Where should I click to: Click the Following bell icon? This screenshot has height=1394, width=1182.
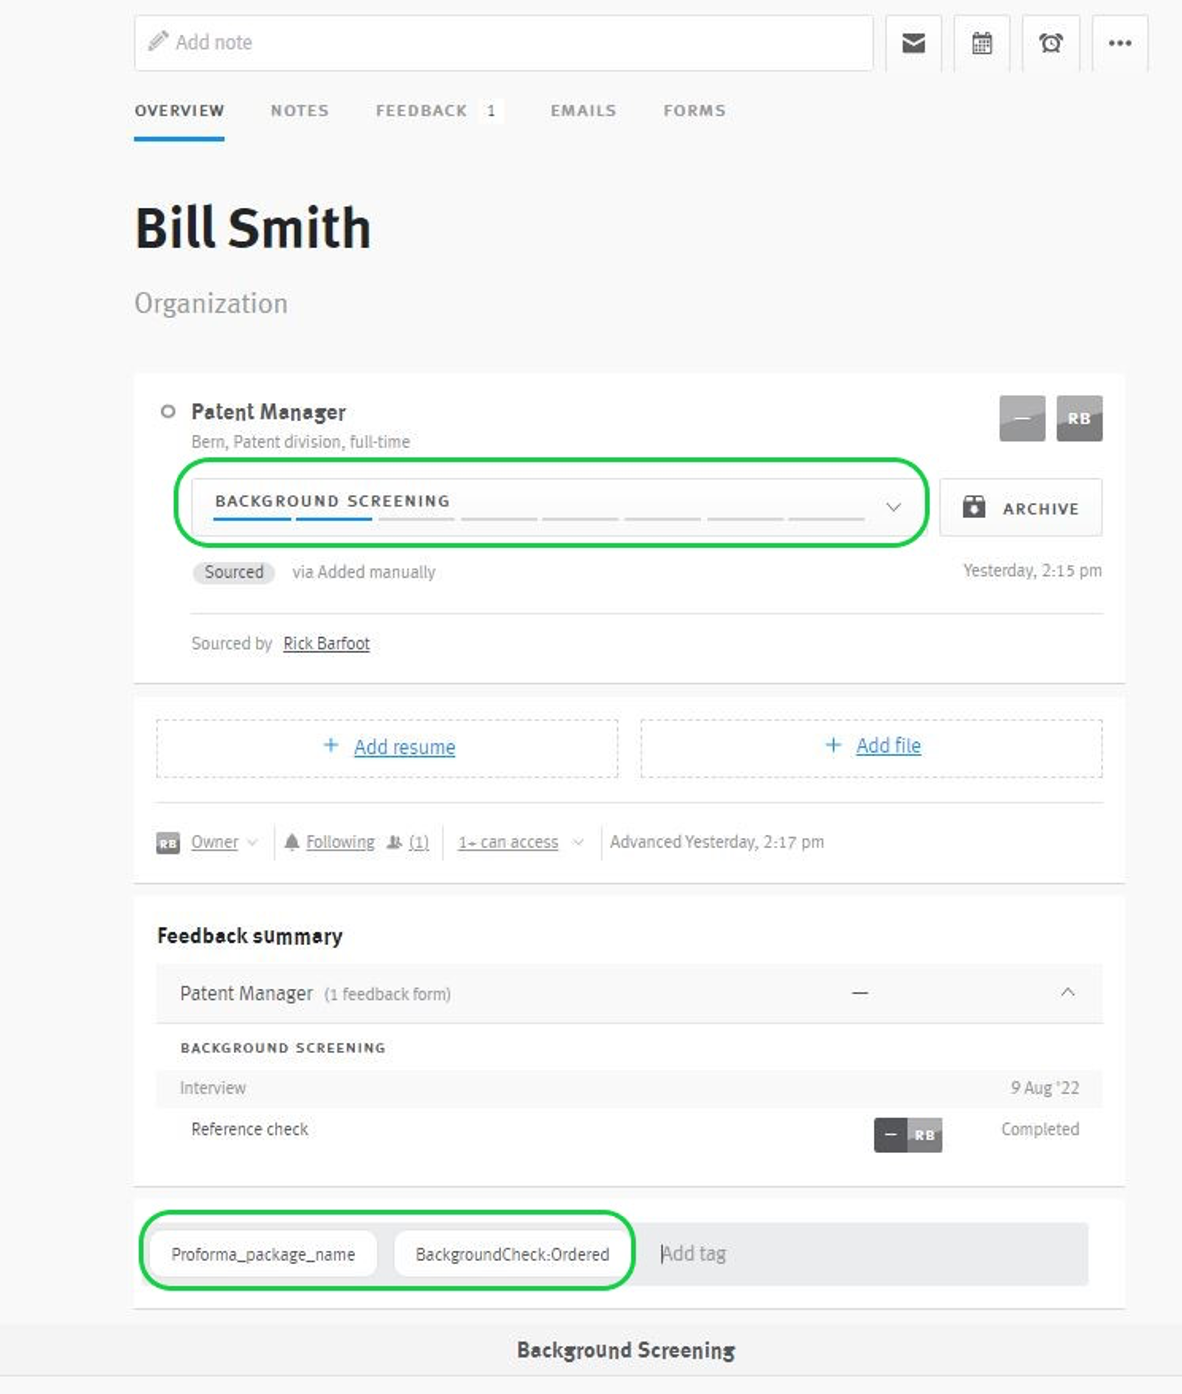point(291,841)
